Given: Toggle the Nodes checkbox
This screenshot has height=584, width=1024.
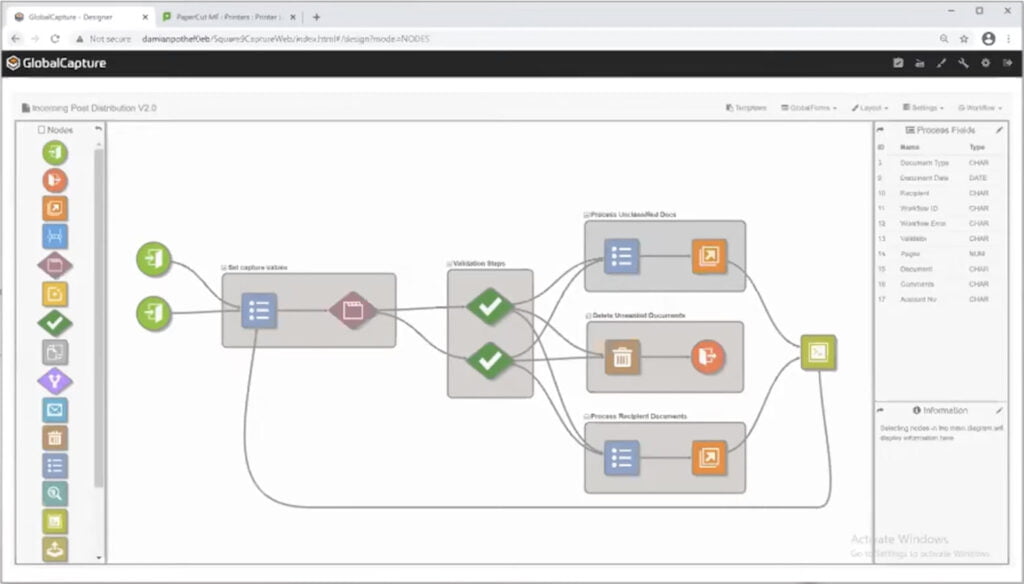Looking at the screenshot, I should 41,129.
